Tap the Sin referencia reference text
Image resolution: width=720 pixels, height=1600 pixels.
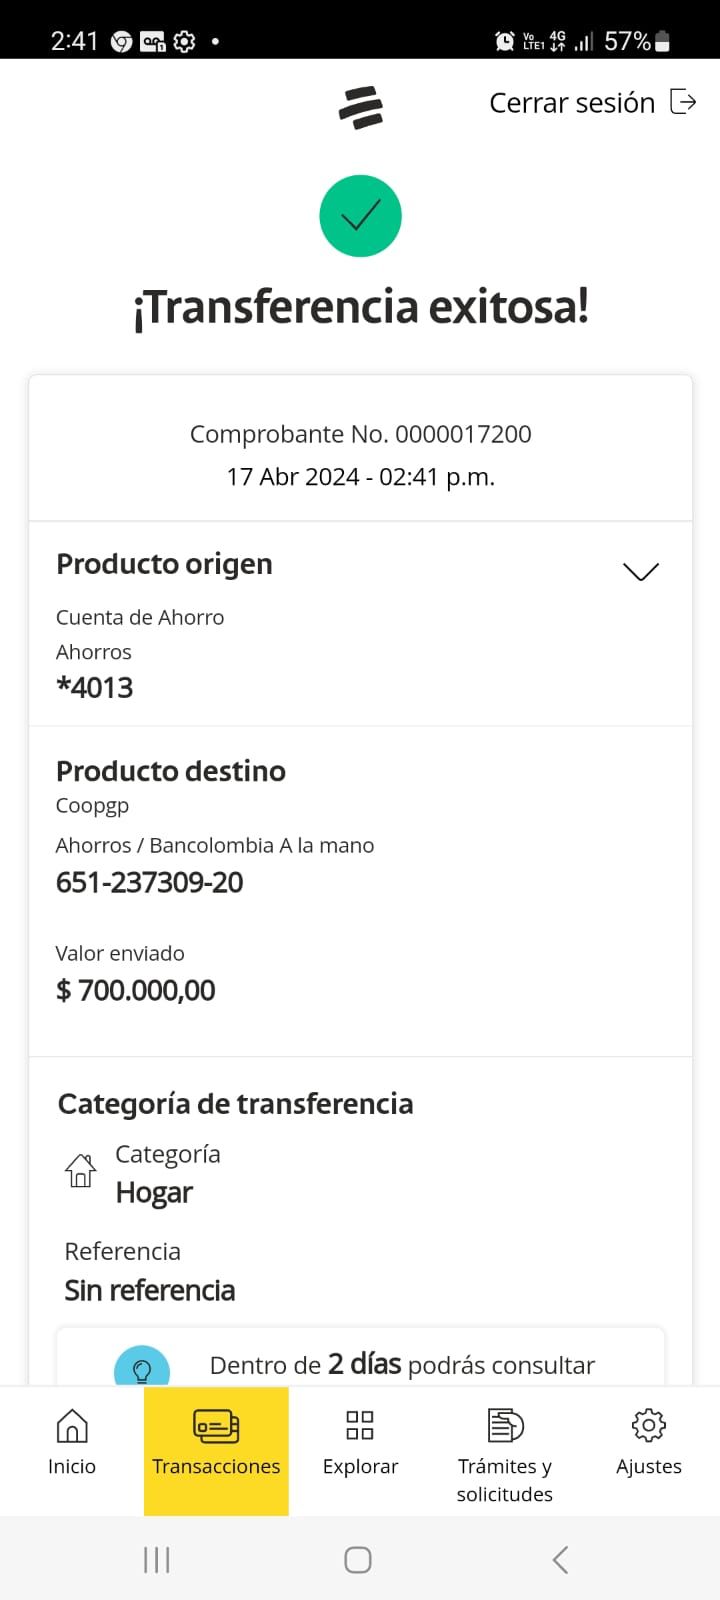(150, 1290)
